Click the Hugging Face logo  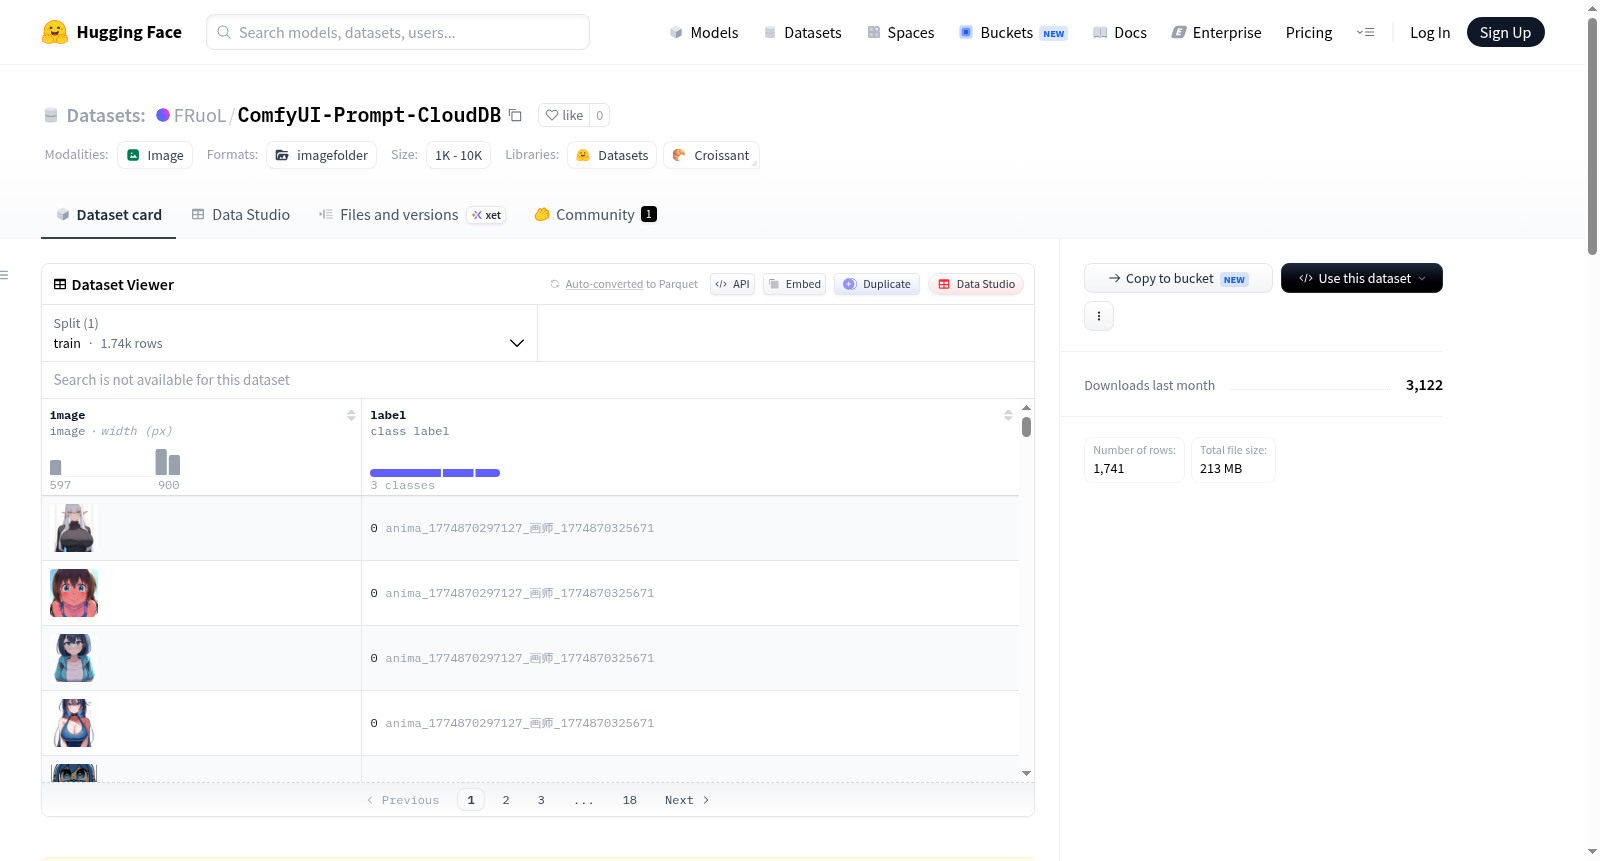[x=112, y=32]
